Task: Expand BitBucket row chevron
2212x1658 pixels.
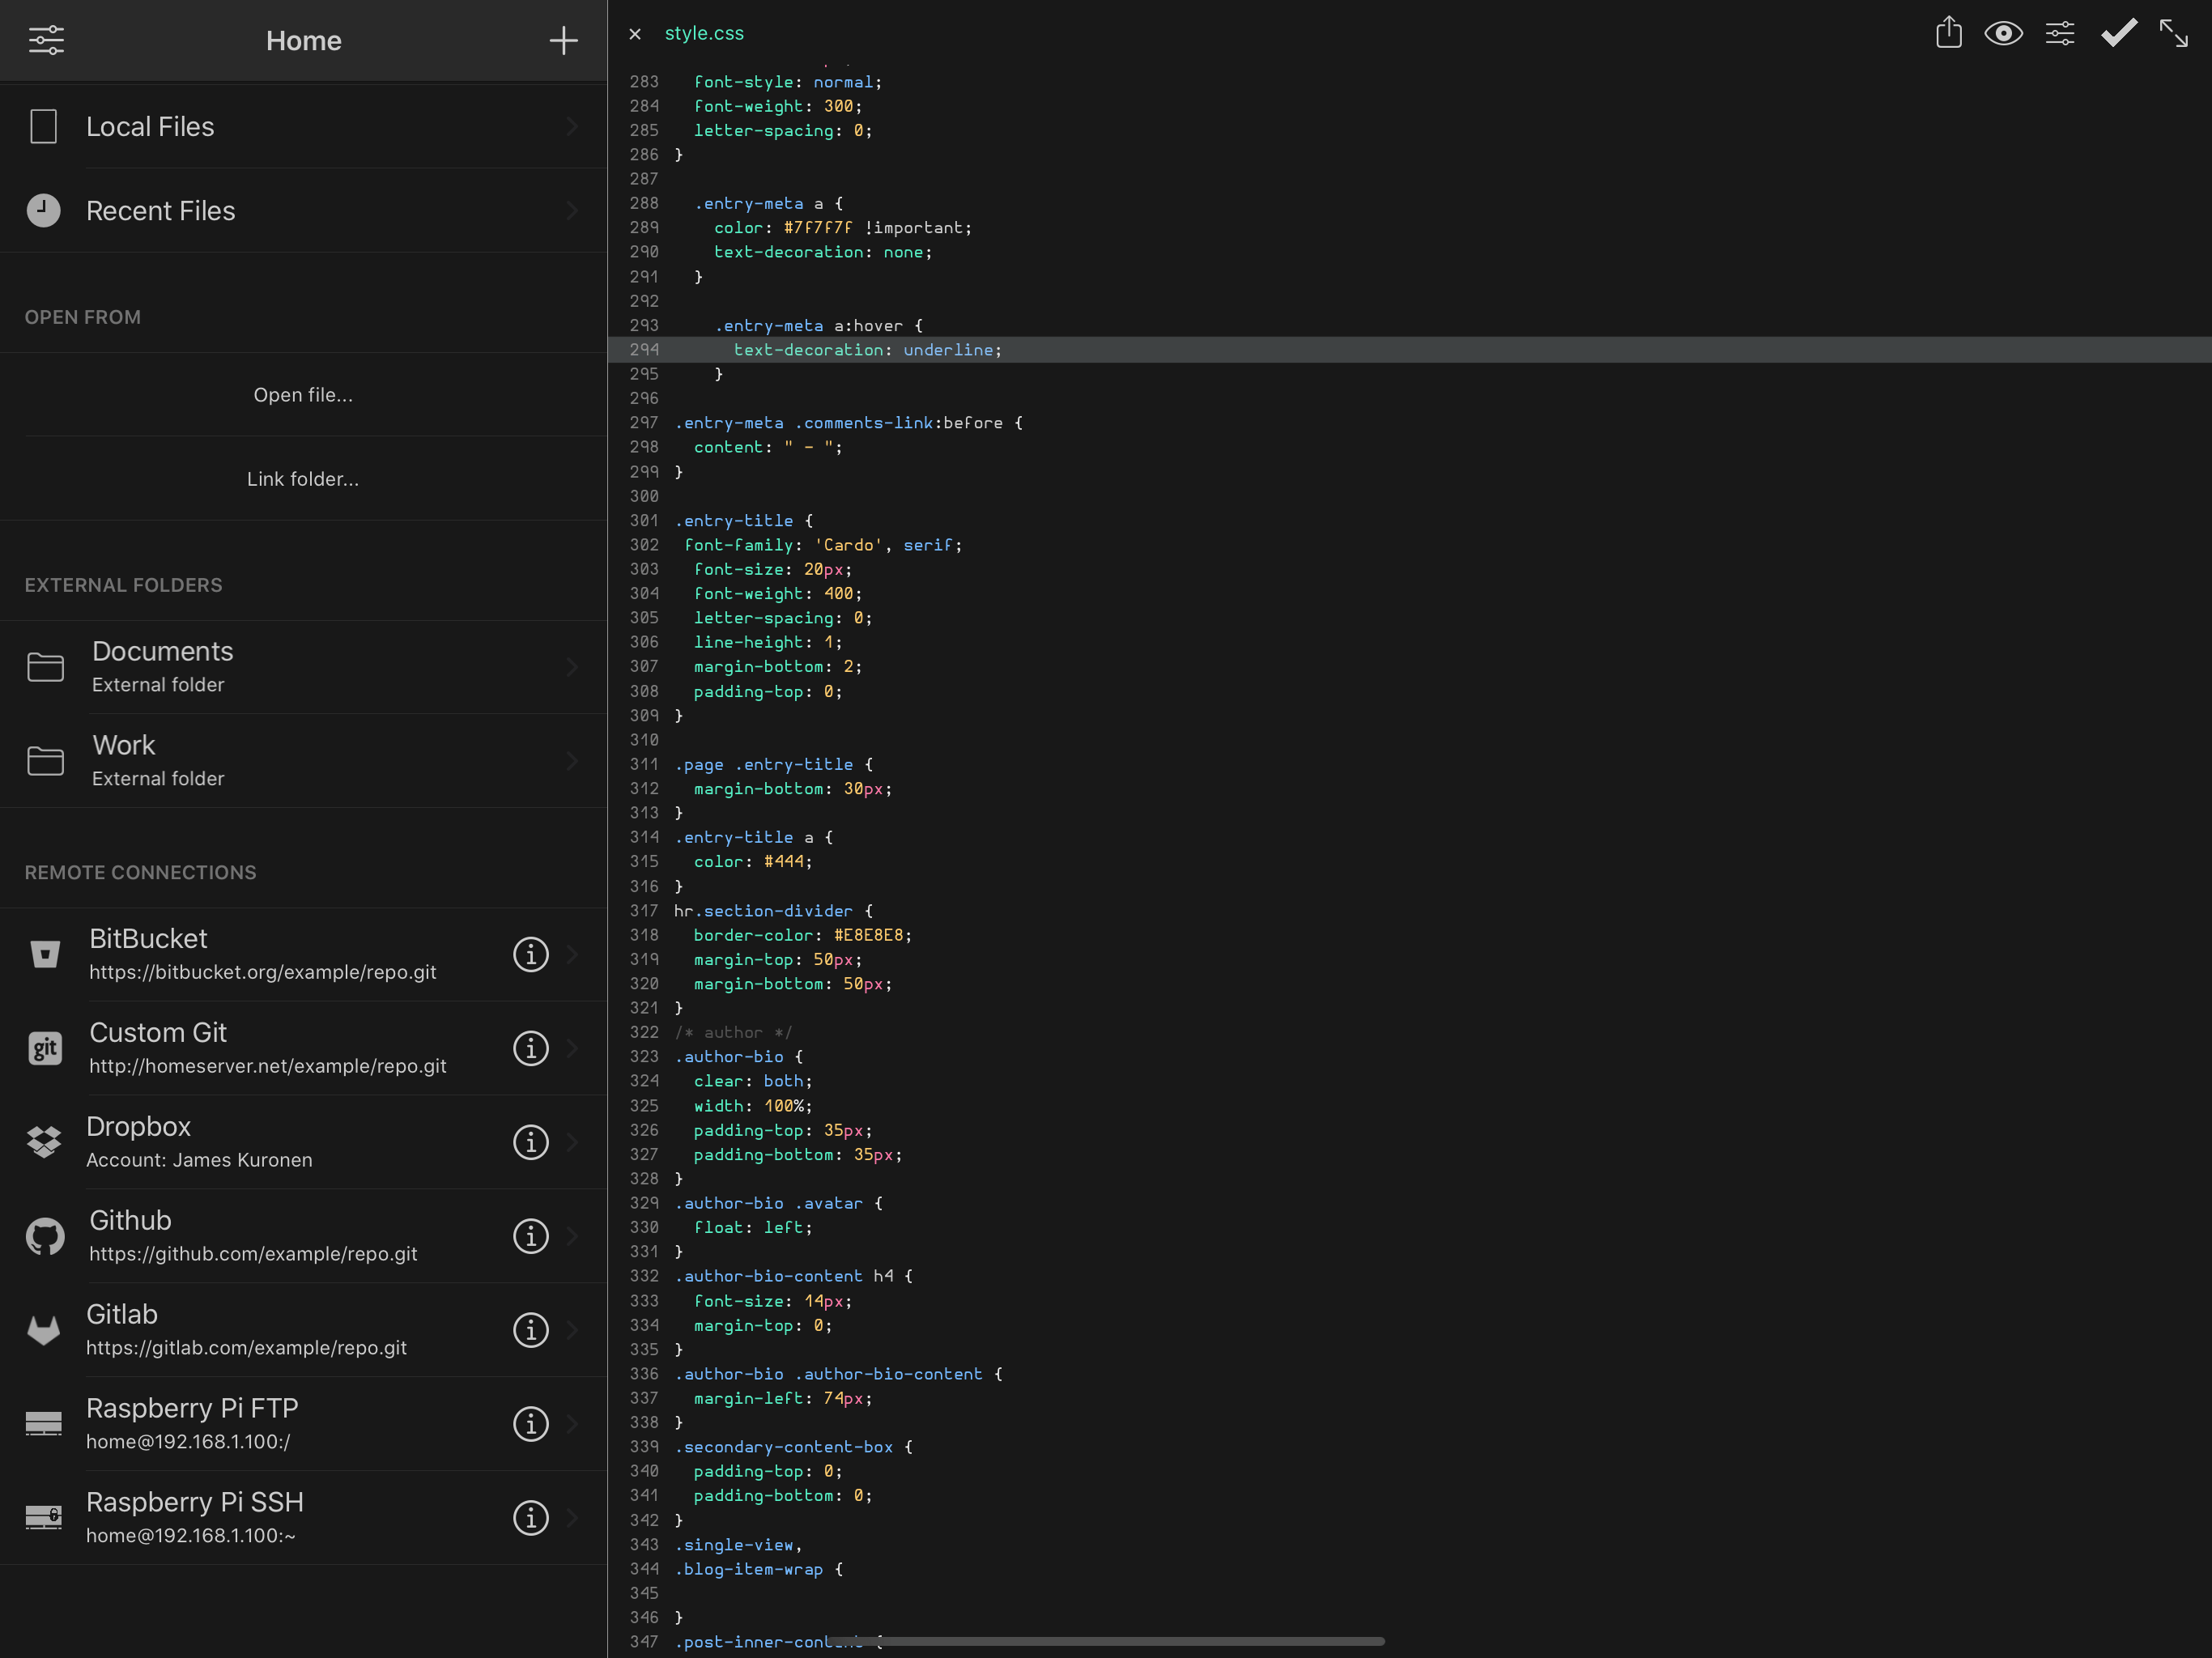Action: coord(572,954)
